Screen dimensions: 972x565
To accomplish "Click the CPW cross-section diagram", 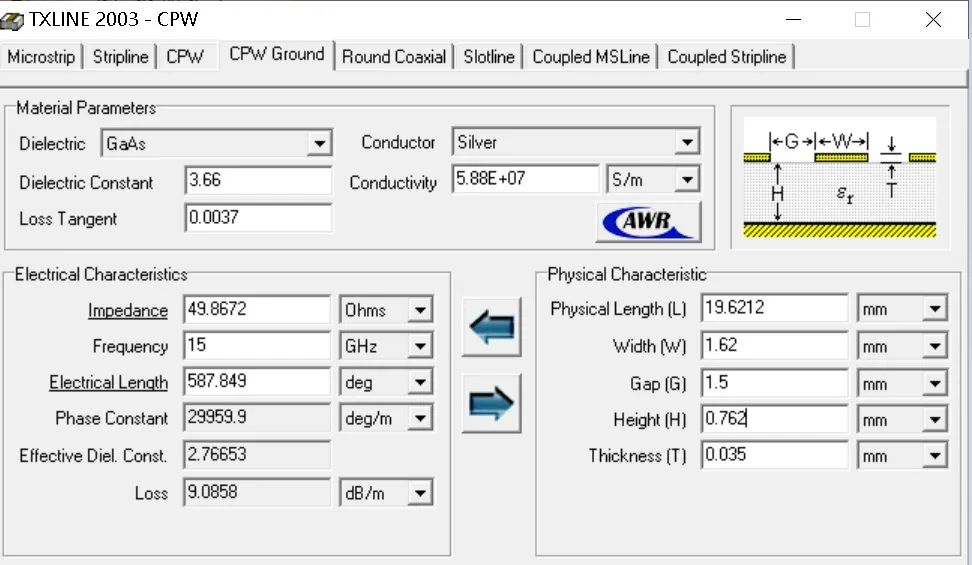I will click(839, 177).
